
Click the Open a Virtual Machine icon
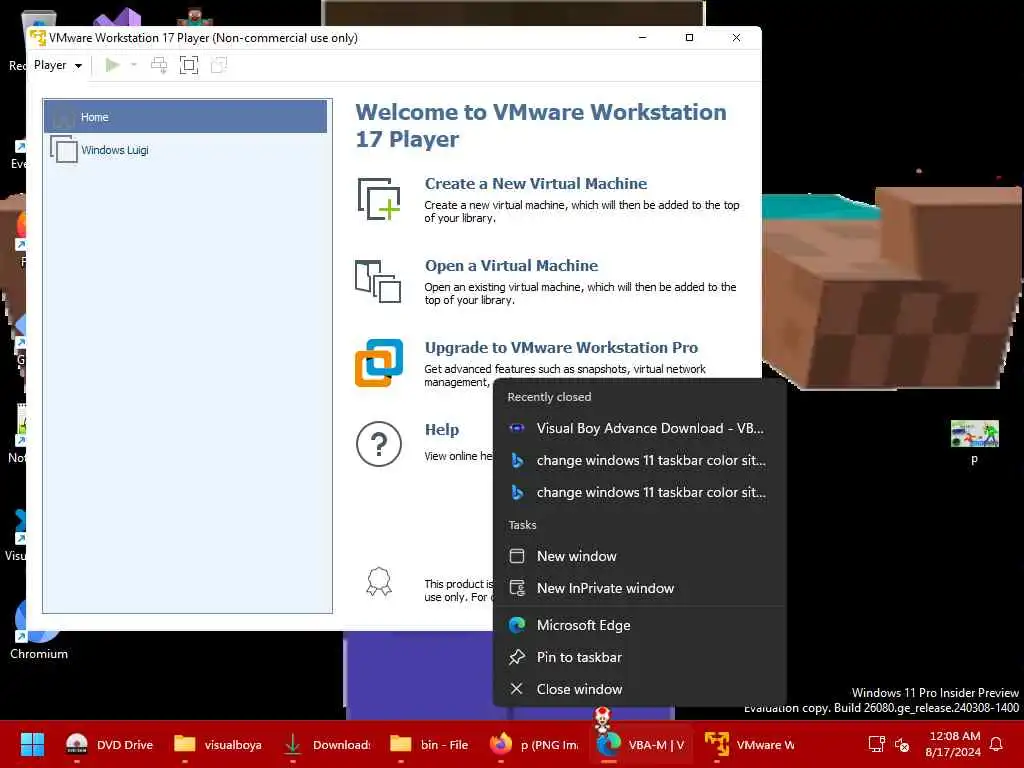pyautogui.click(x=378, y=281)
